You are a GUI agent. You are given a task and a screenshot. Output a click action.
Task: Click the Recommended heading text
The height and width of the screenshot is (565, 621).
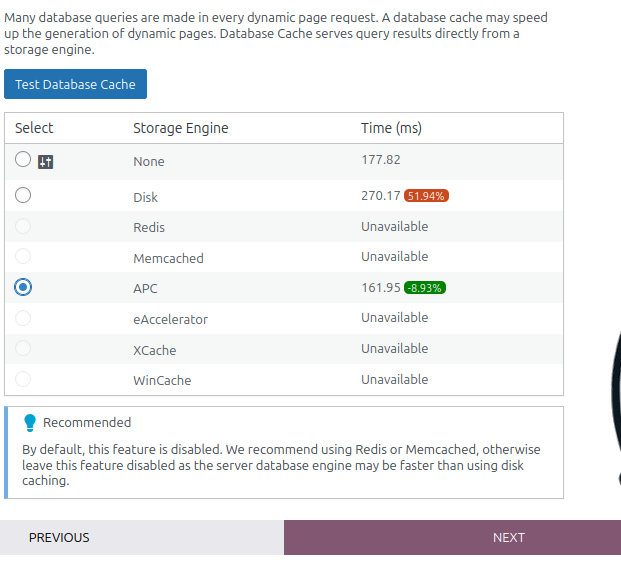click(x=87, y=422)
